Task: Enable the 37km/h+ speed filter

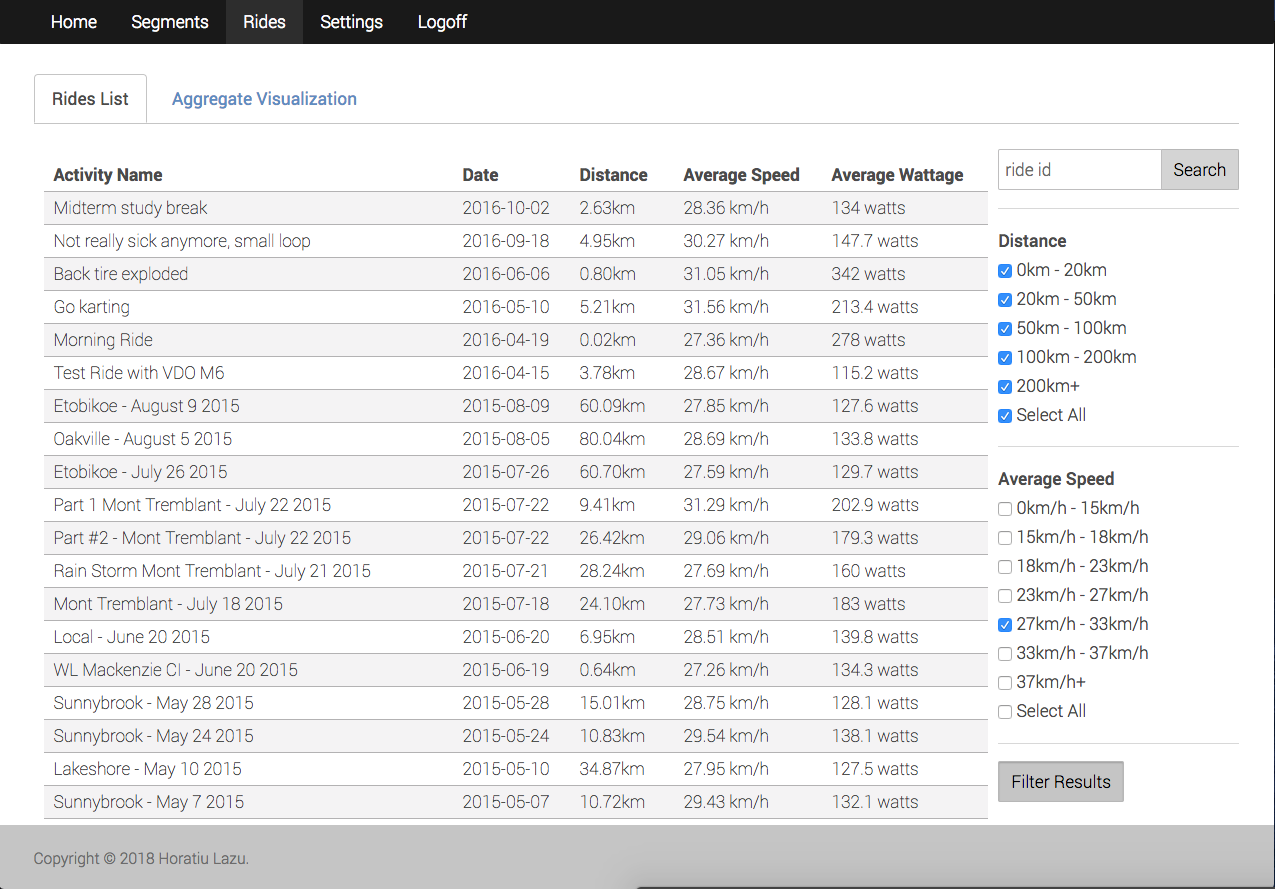Action: [1005, 683]
